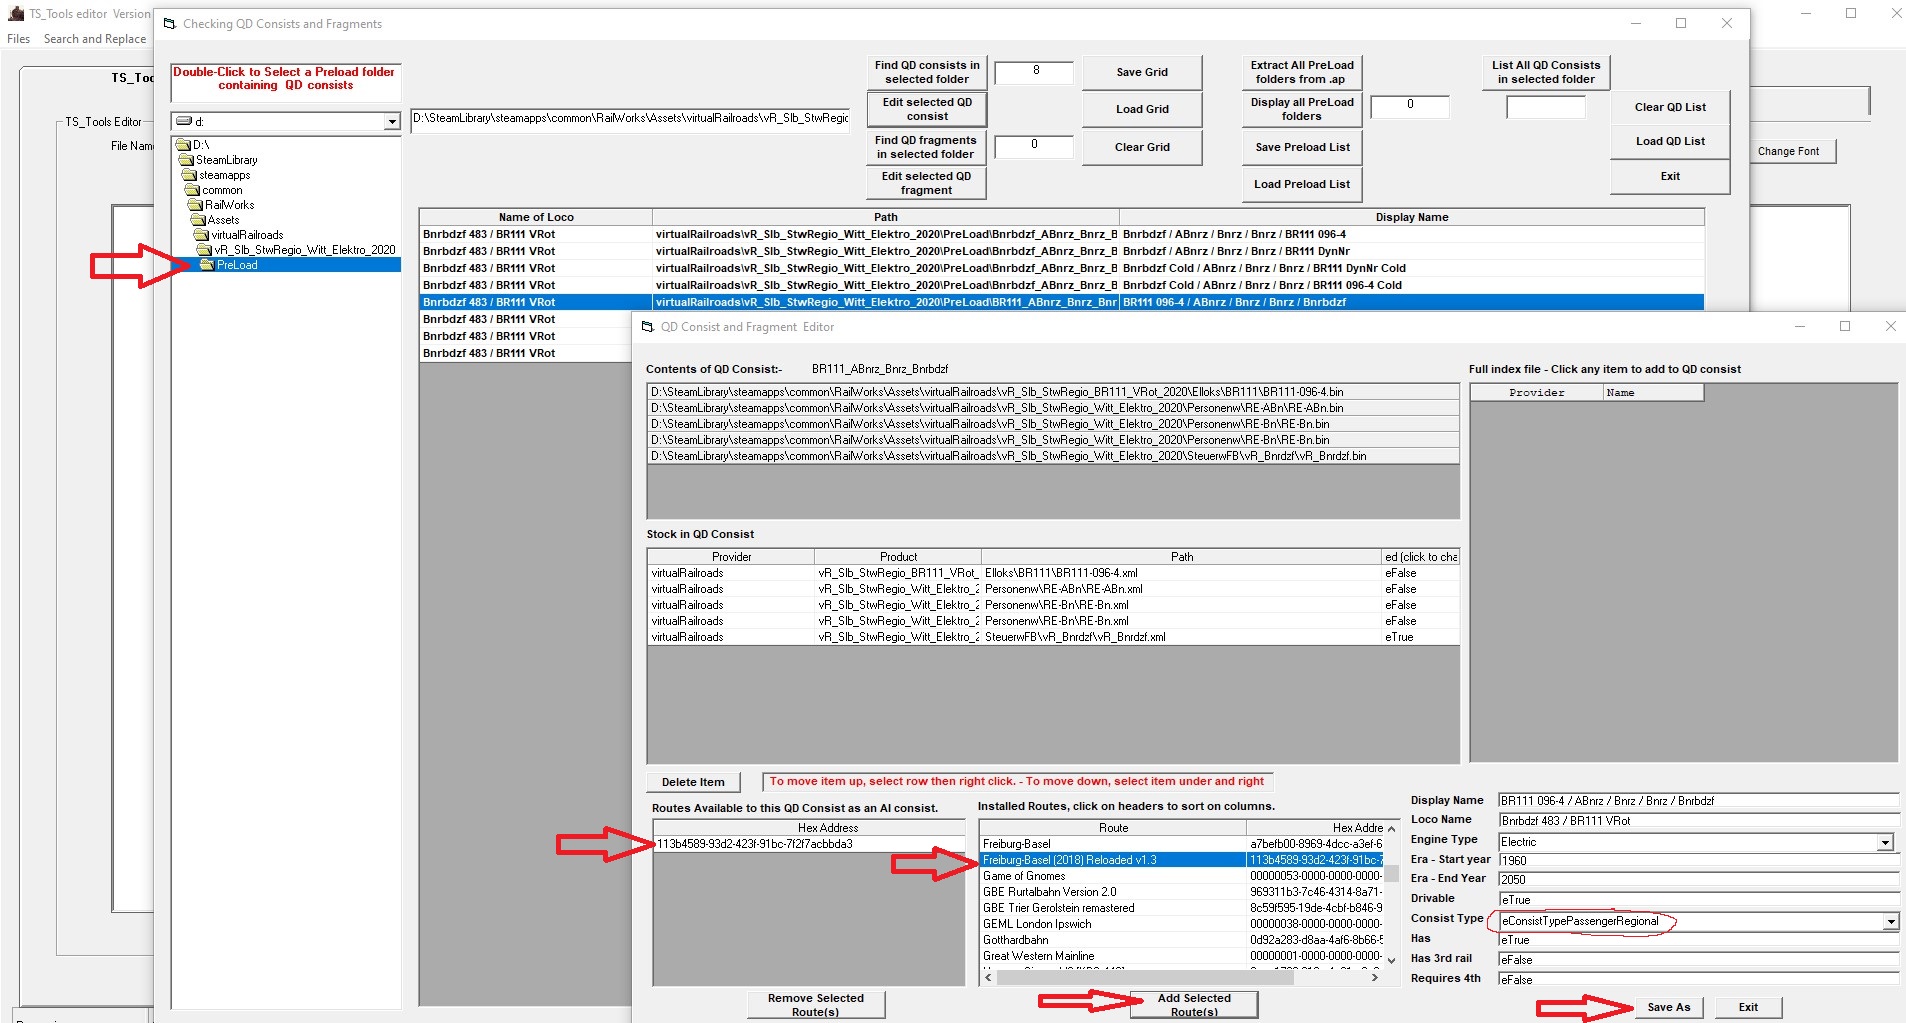1906x1023 pixels.
Task: Click the Era - End Year field
Action: click(1698, 880)
